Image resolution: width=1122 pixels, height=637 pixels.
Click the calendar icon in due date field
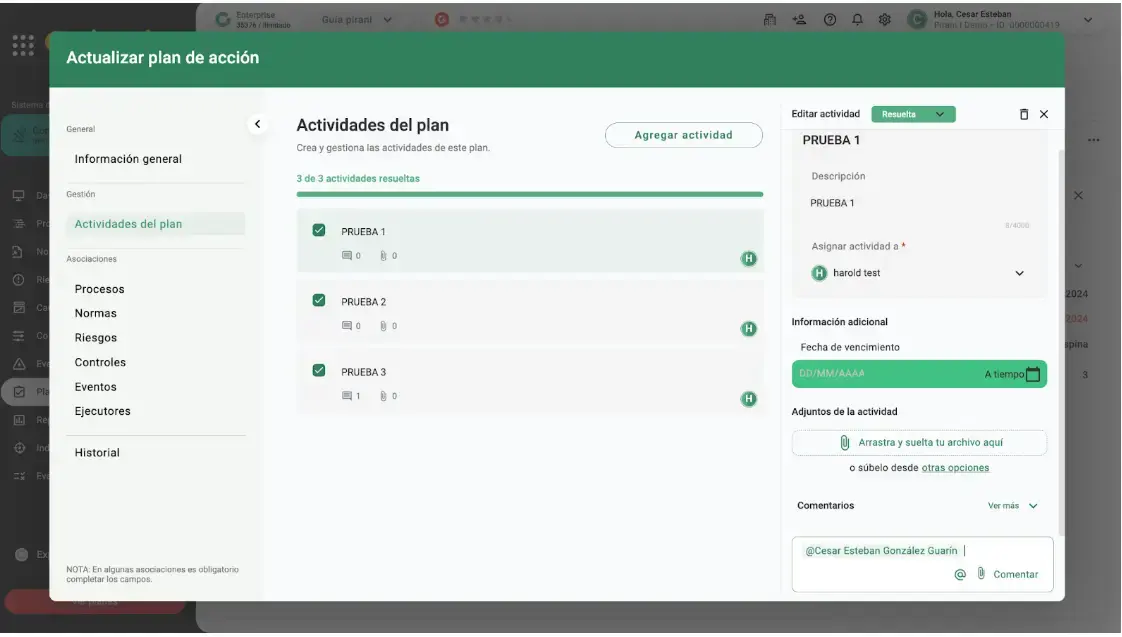click(1033, 374)
